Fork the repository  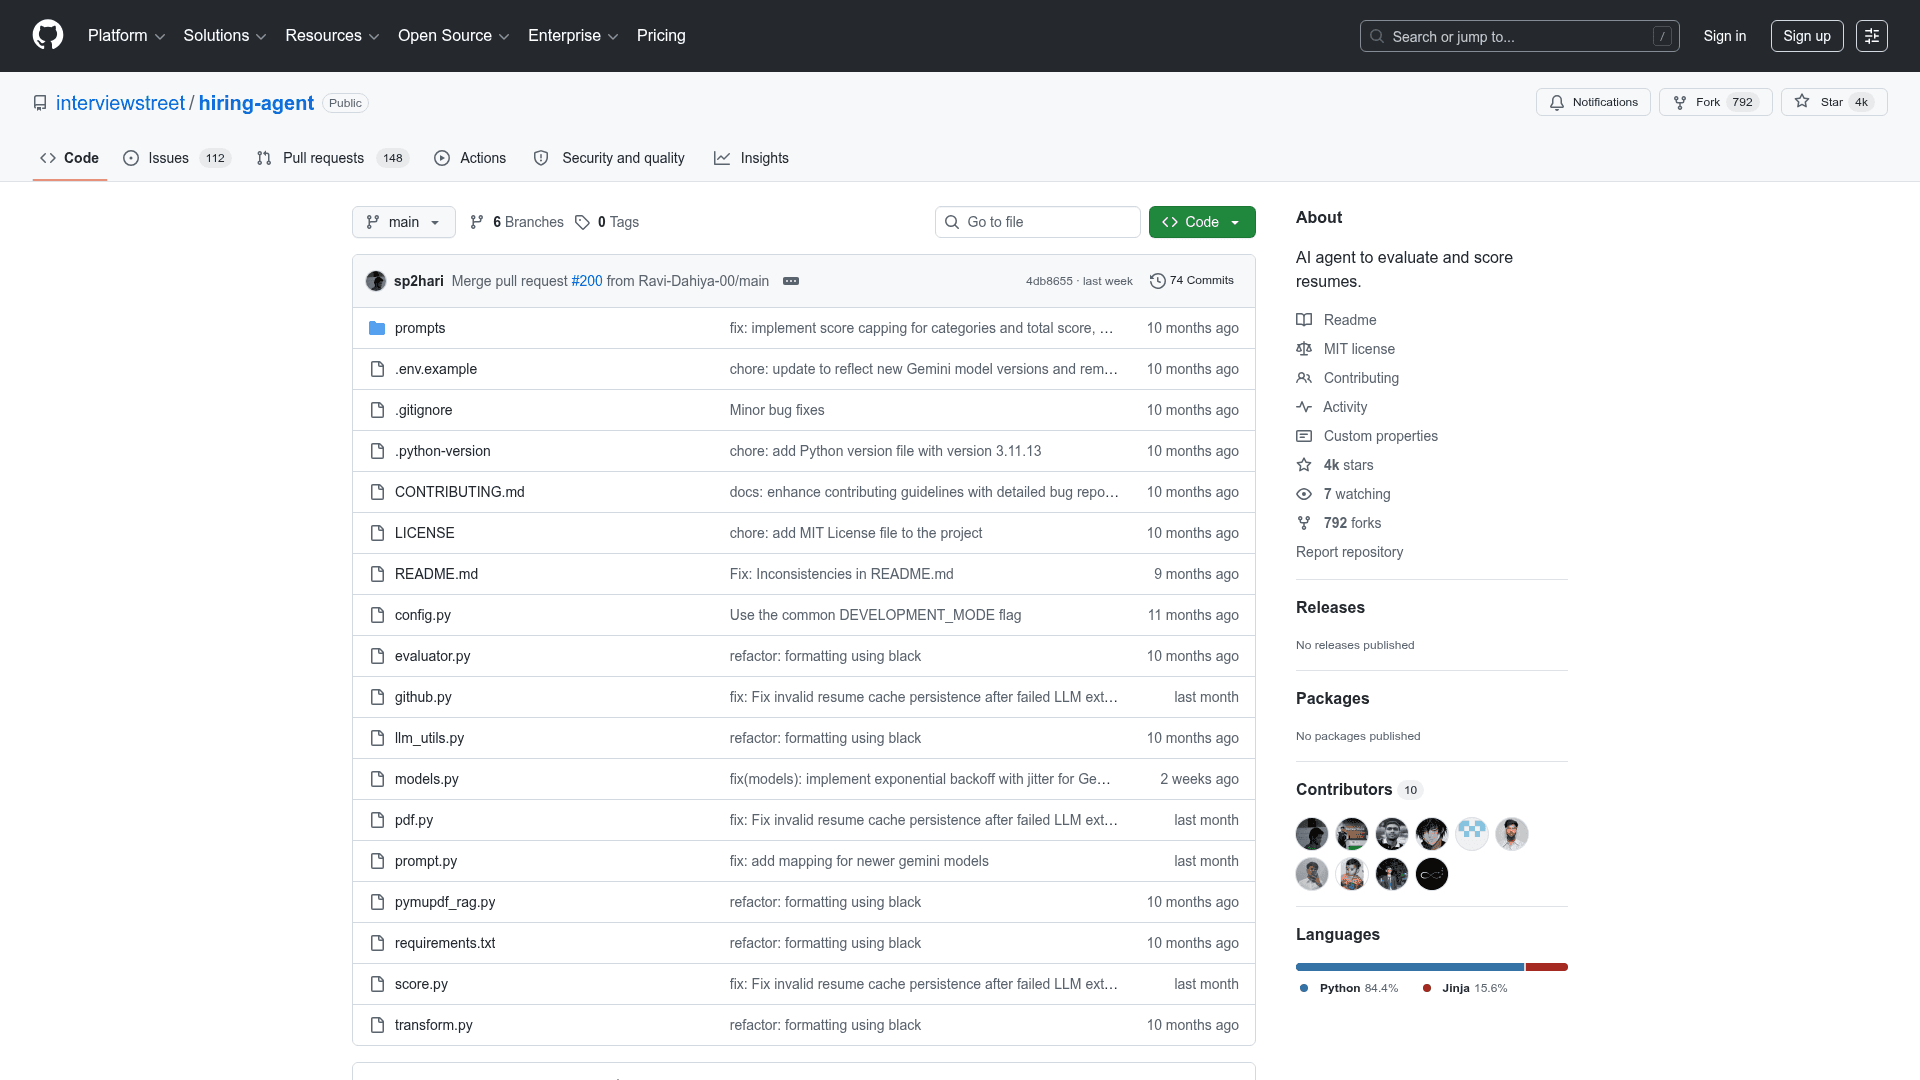click(1715, 102)
